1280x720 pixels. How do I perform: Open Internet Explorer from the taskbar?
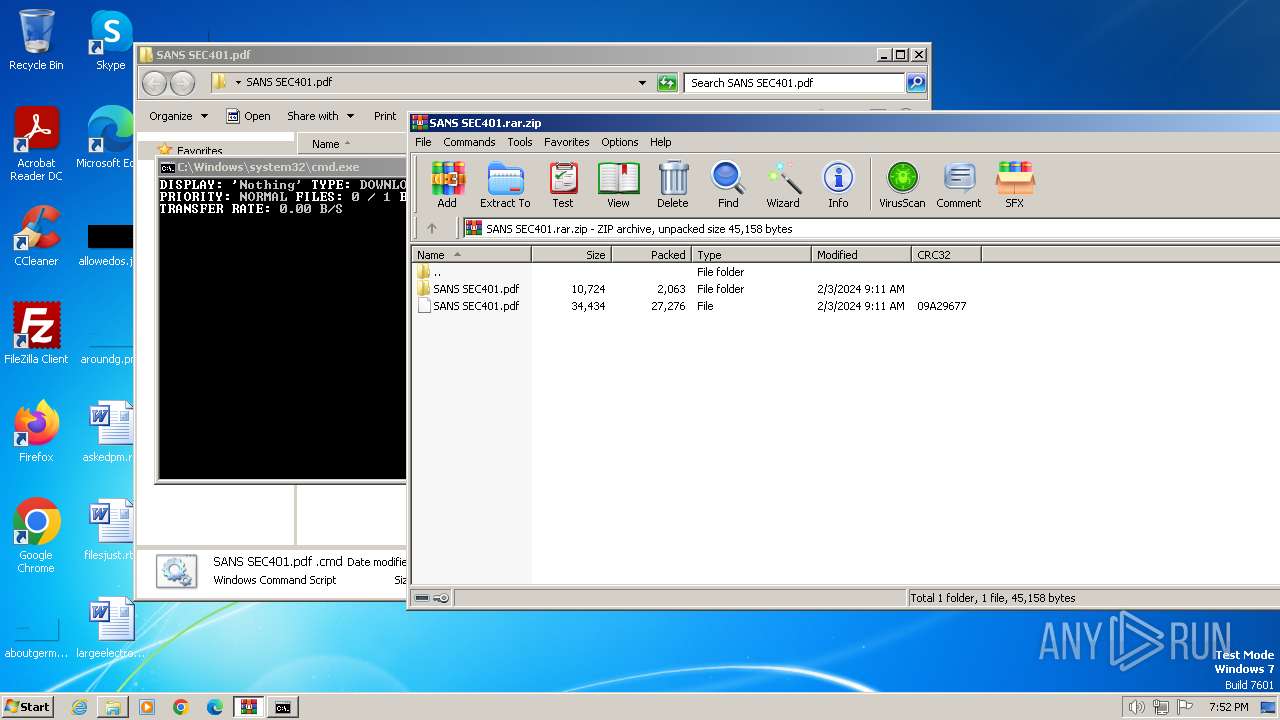point(79,707)
